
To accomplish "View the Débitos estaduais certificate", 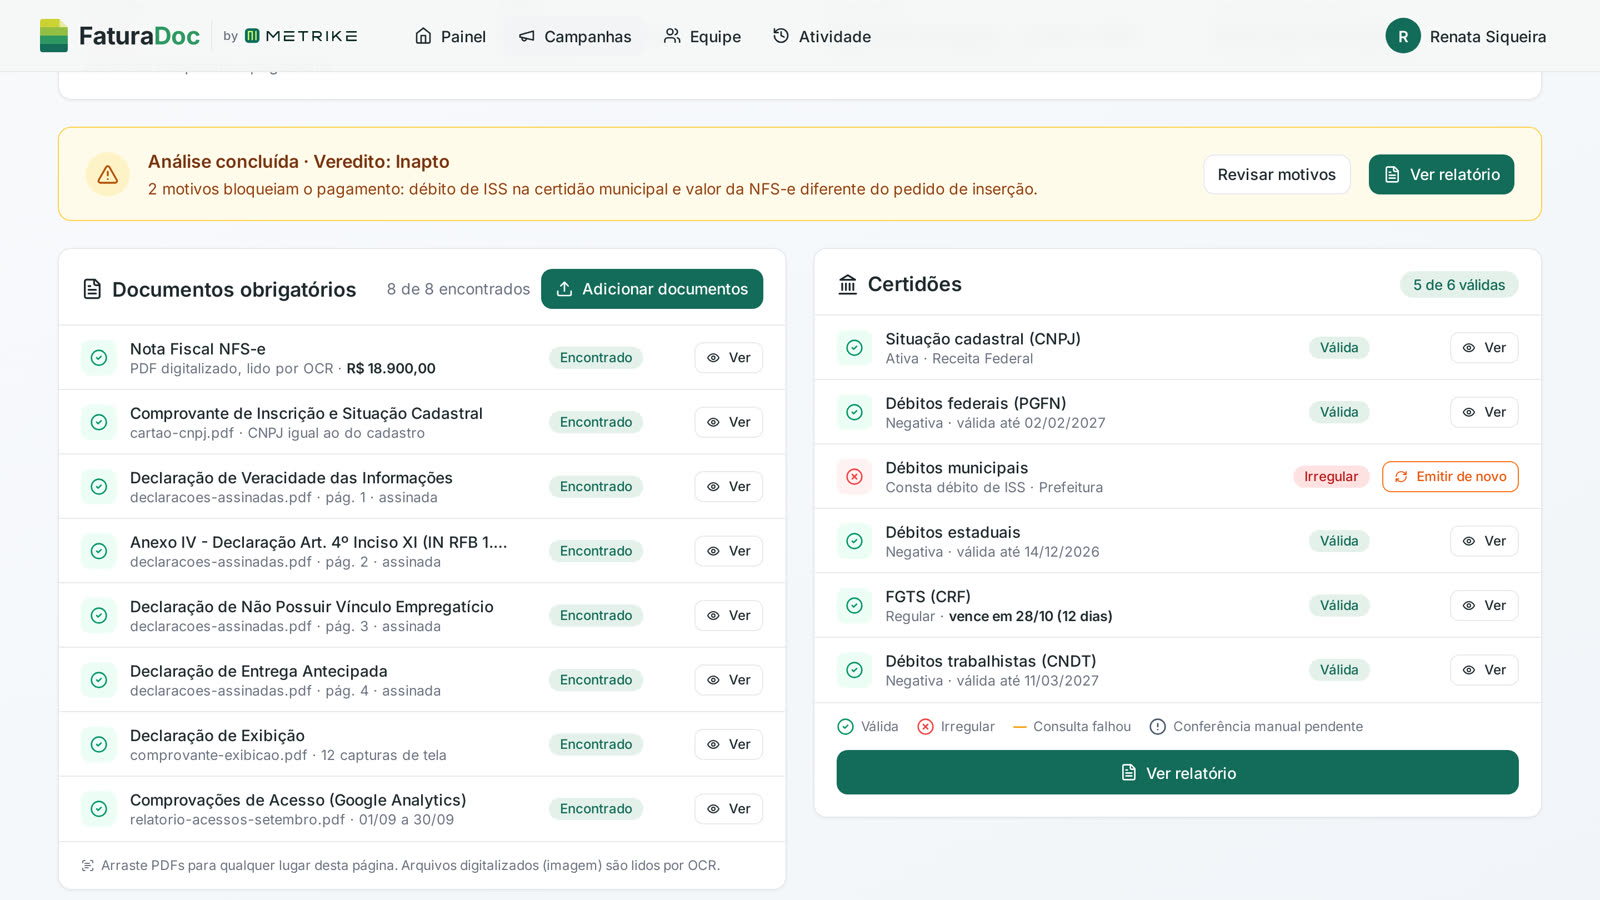I will (1484, 541).
